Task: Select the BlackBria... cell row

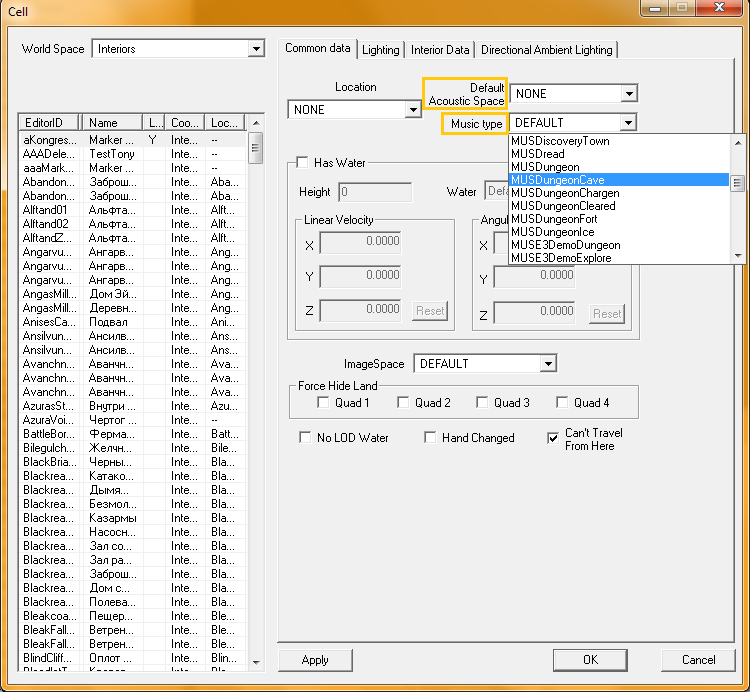Action: pos(133,462)
